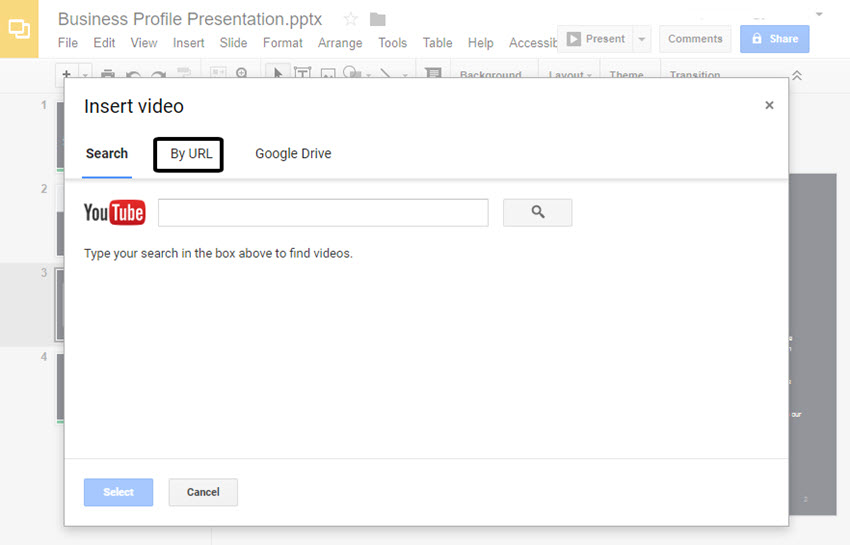Click the Theme toolbar button

point(626,75)
